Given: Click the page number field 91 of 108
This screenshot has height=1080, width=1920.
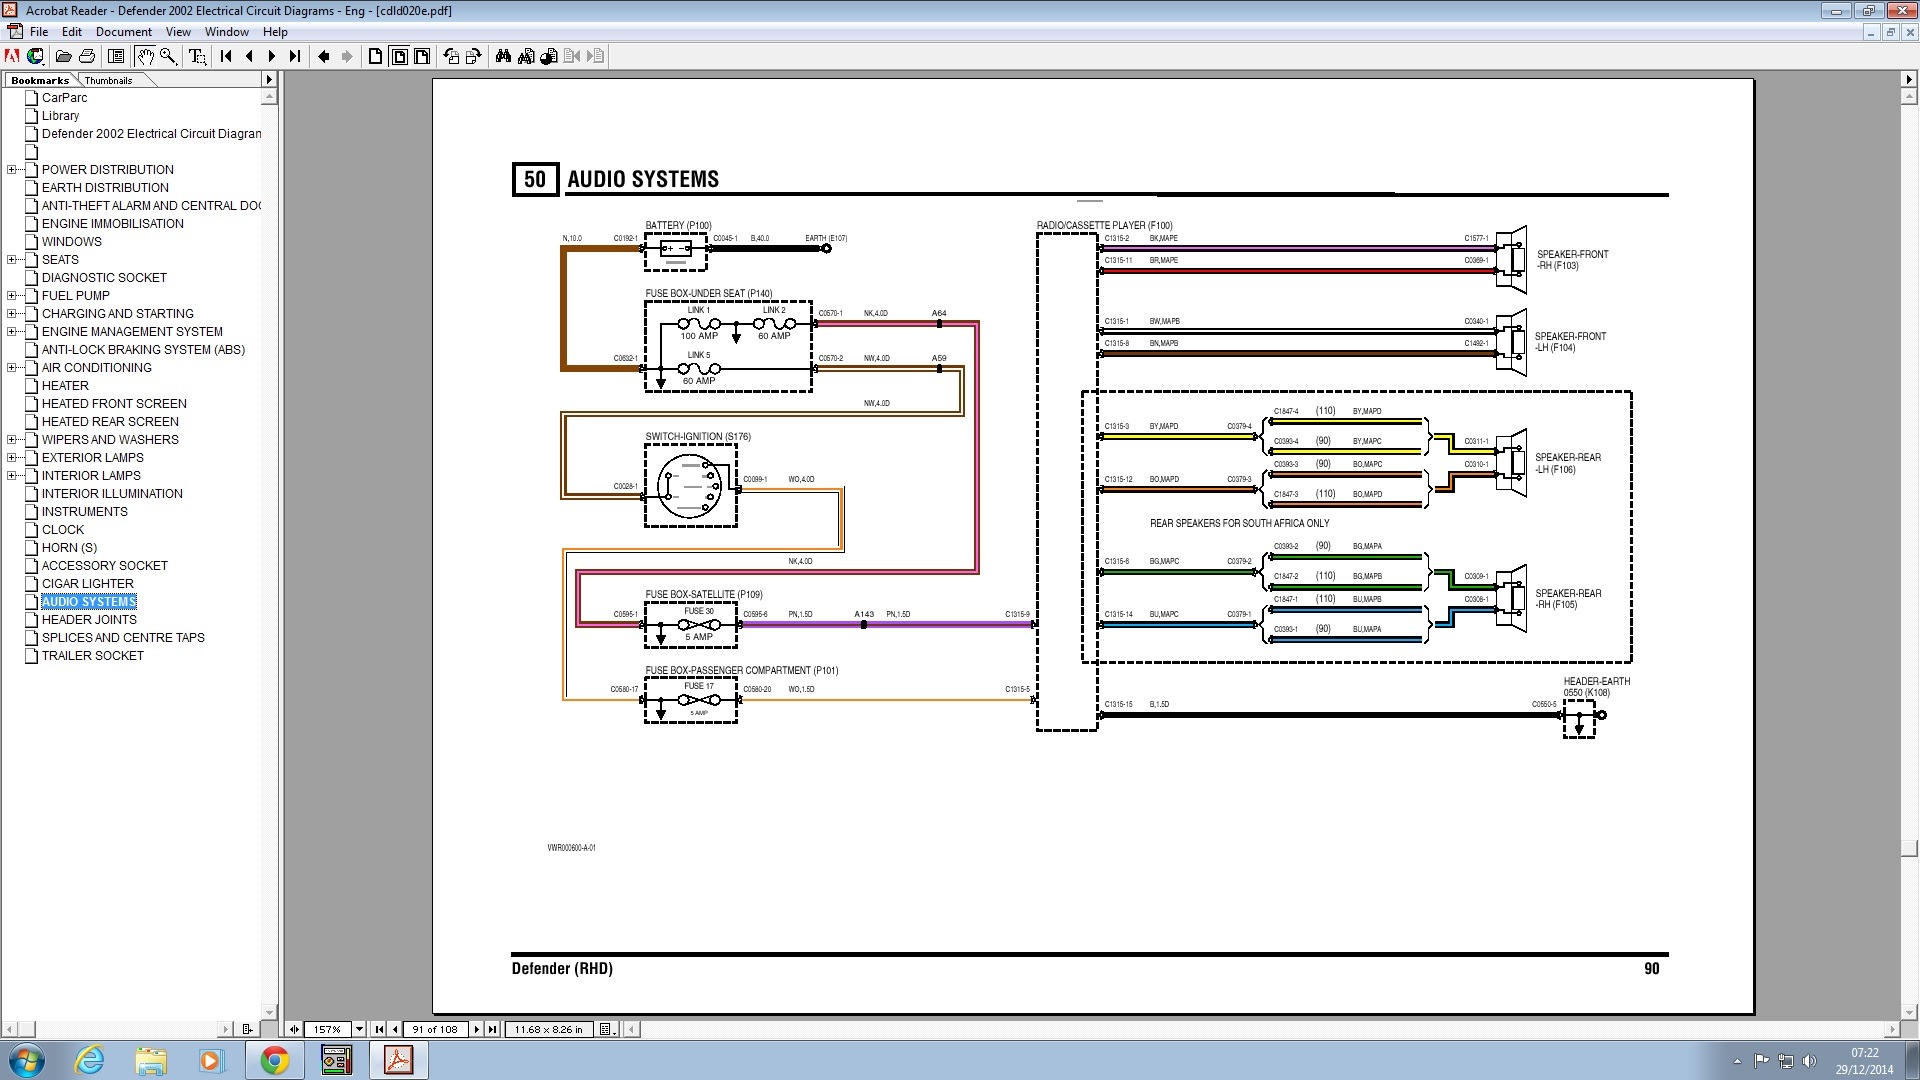Looking at the screenshot, I should (x=435, y=1029).
